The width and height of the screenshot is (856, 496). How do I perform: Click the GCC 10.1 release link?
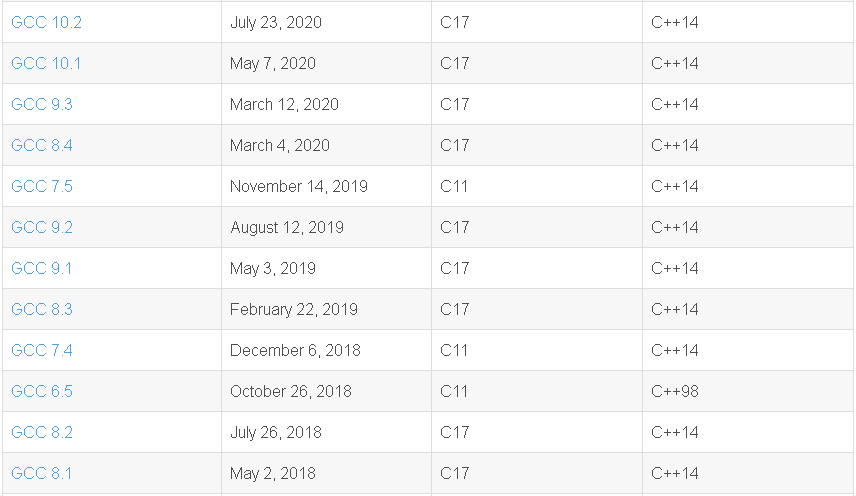click(46, 63)
